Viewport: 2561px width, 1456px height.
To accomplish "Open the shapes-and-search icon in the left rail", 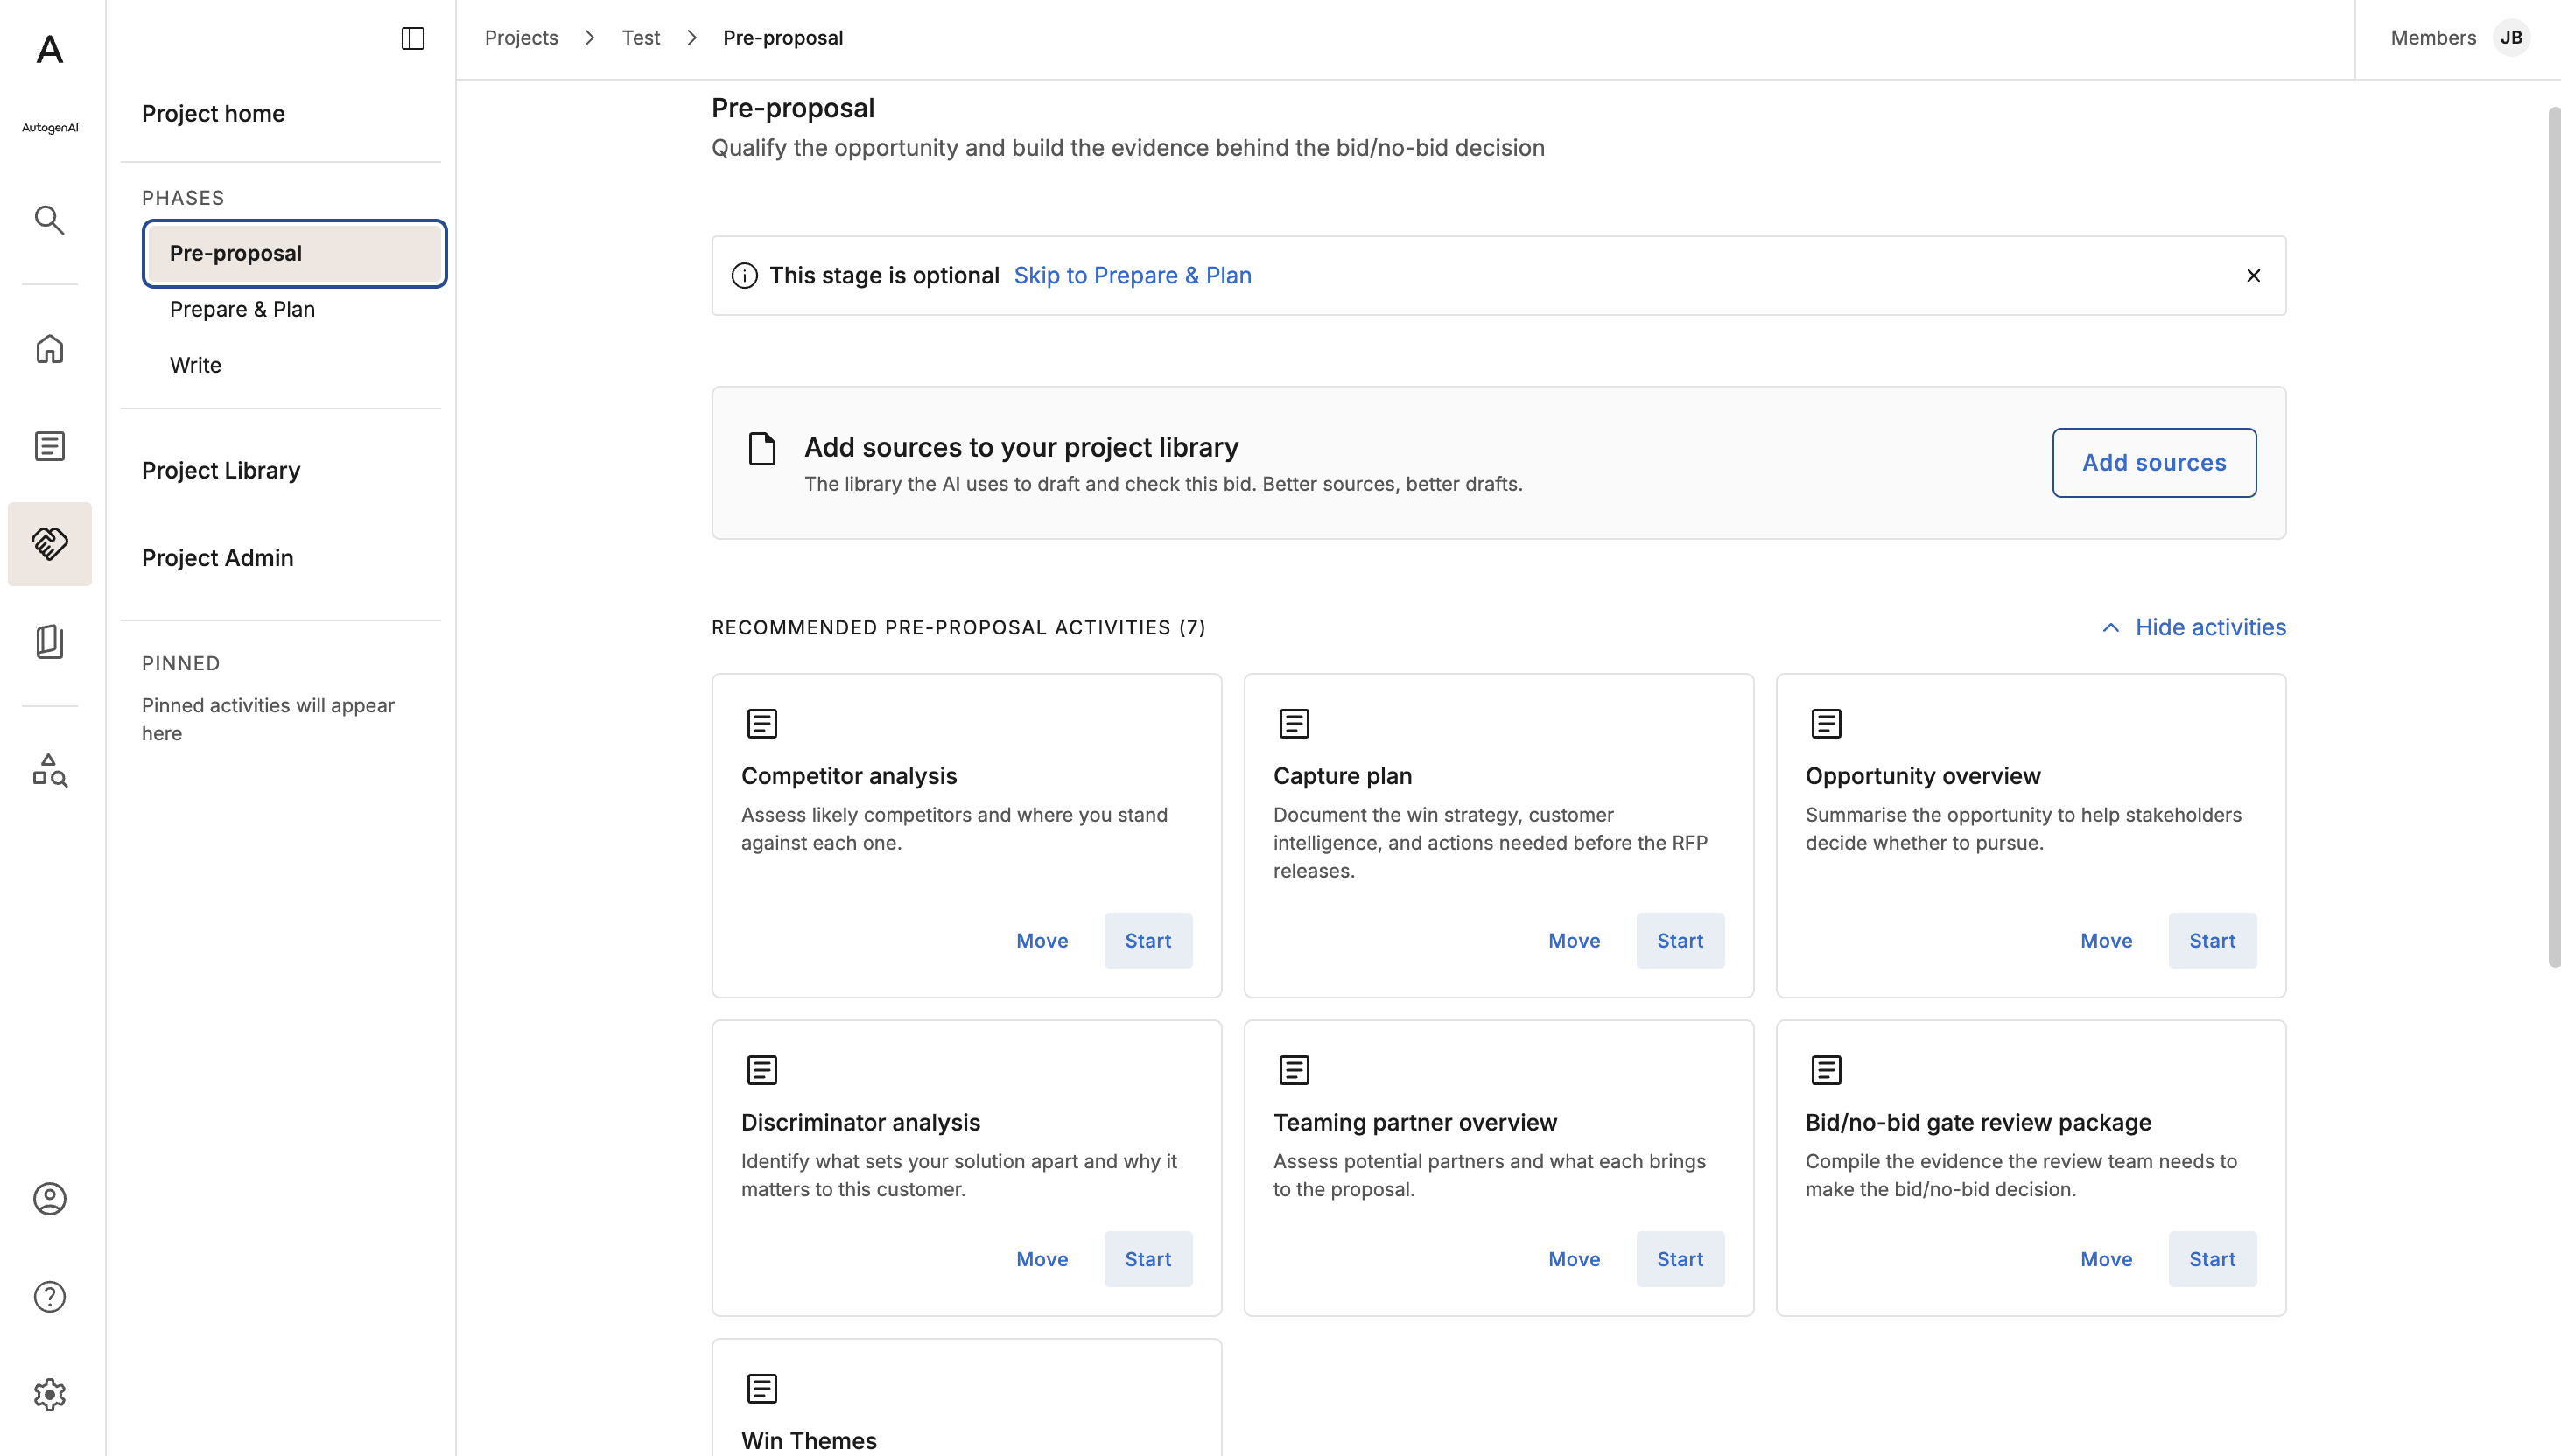I will tap(49, 770).
